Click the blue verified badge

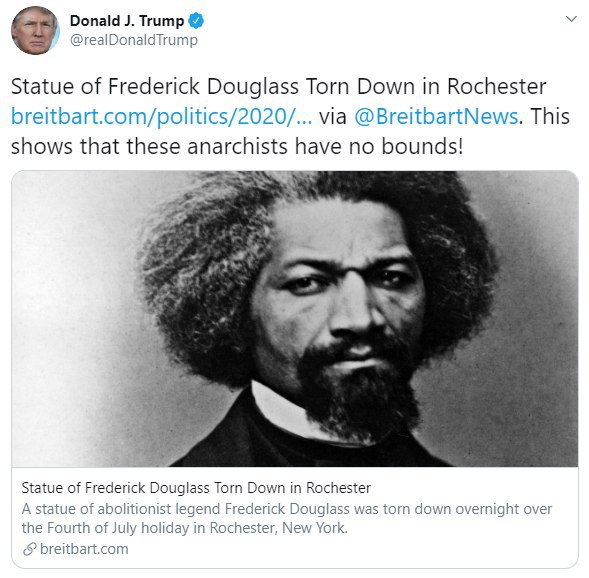(x=196, y=21)
